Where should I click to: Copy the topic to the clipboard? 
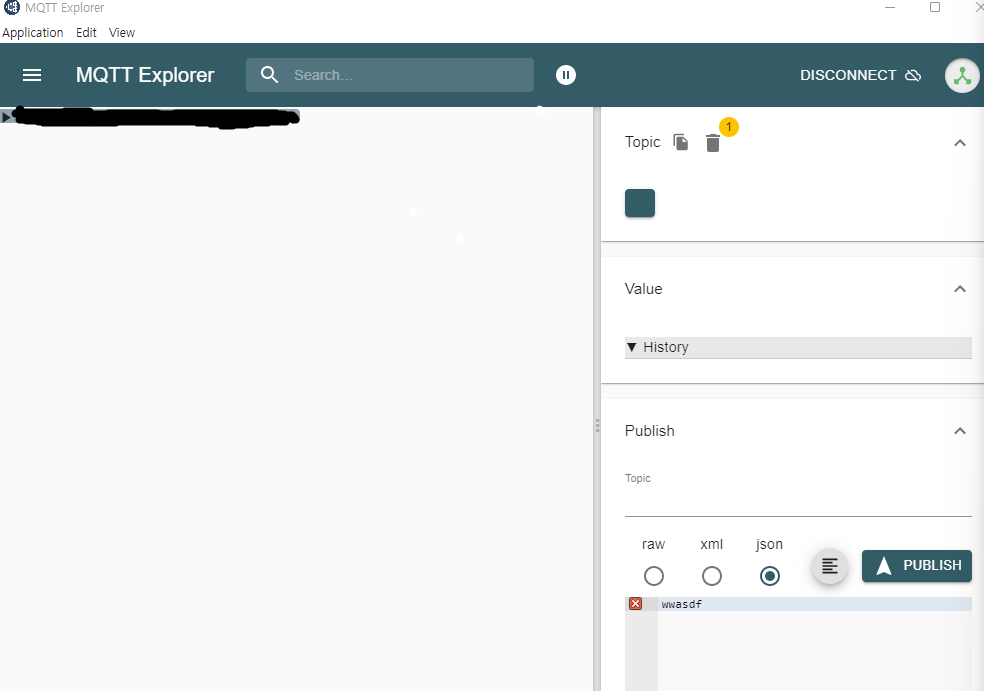(681, 142)
